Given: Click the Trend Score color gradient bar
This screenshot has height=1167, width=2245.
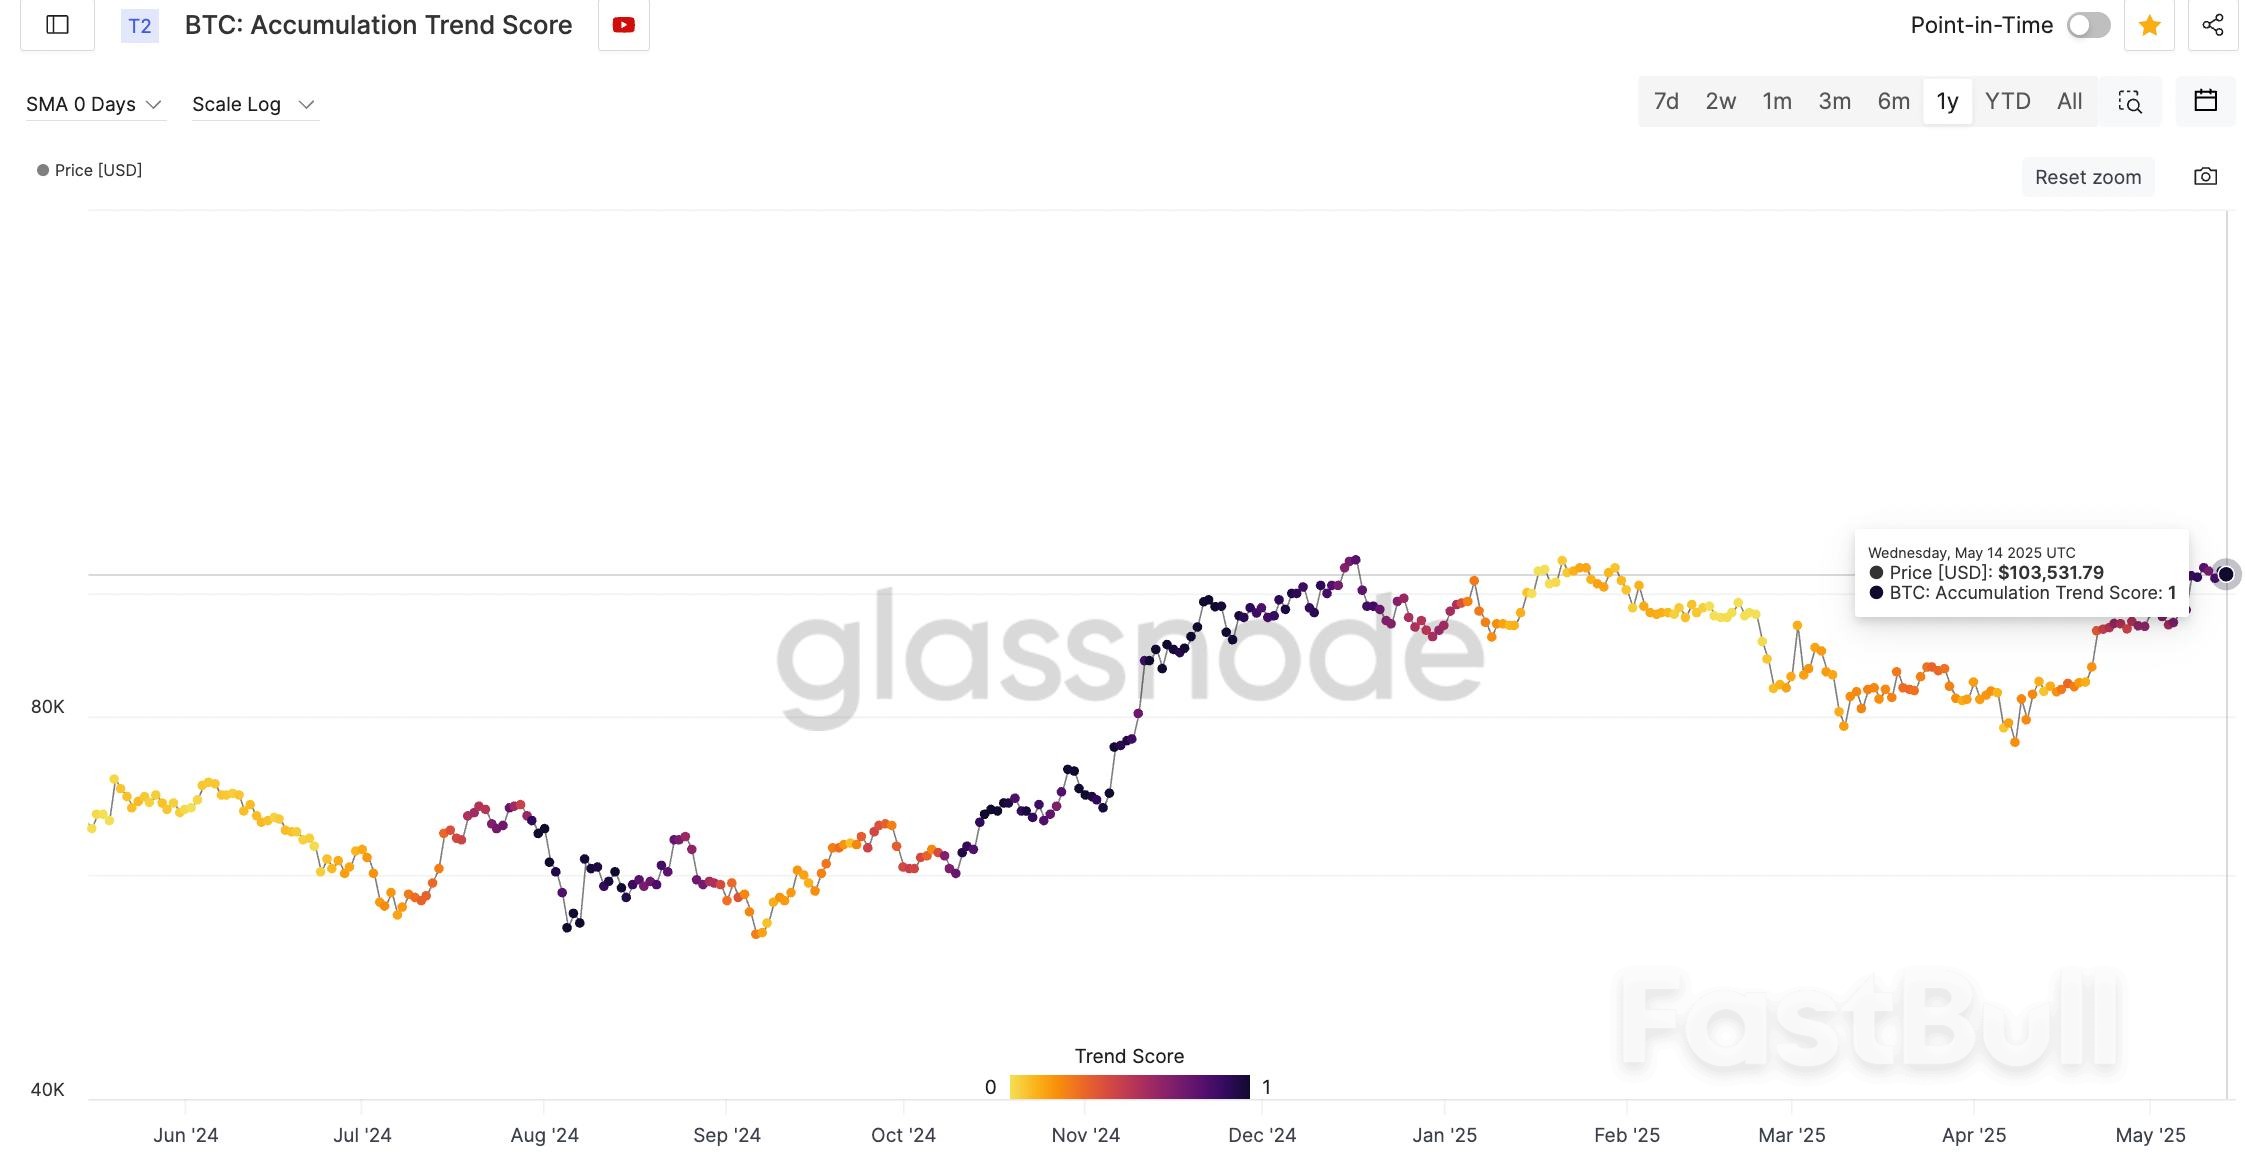Looking at the screenshot, I should [1129, 1087].
